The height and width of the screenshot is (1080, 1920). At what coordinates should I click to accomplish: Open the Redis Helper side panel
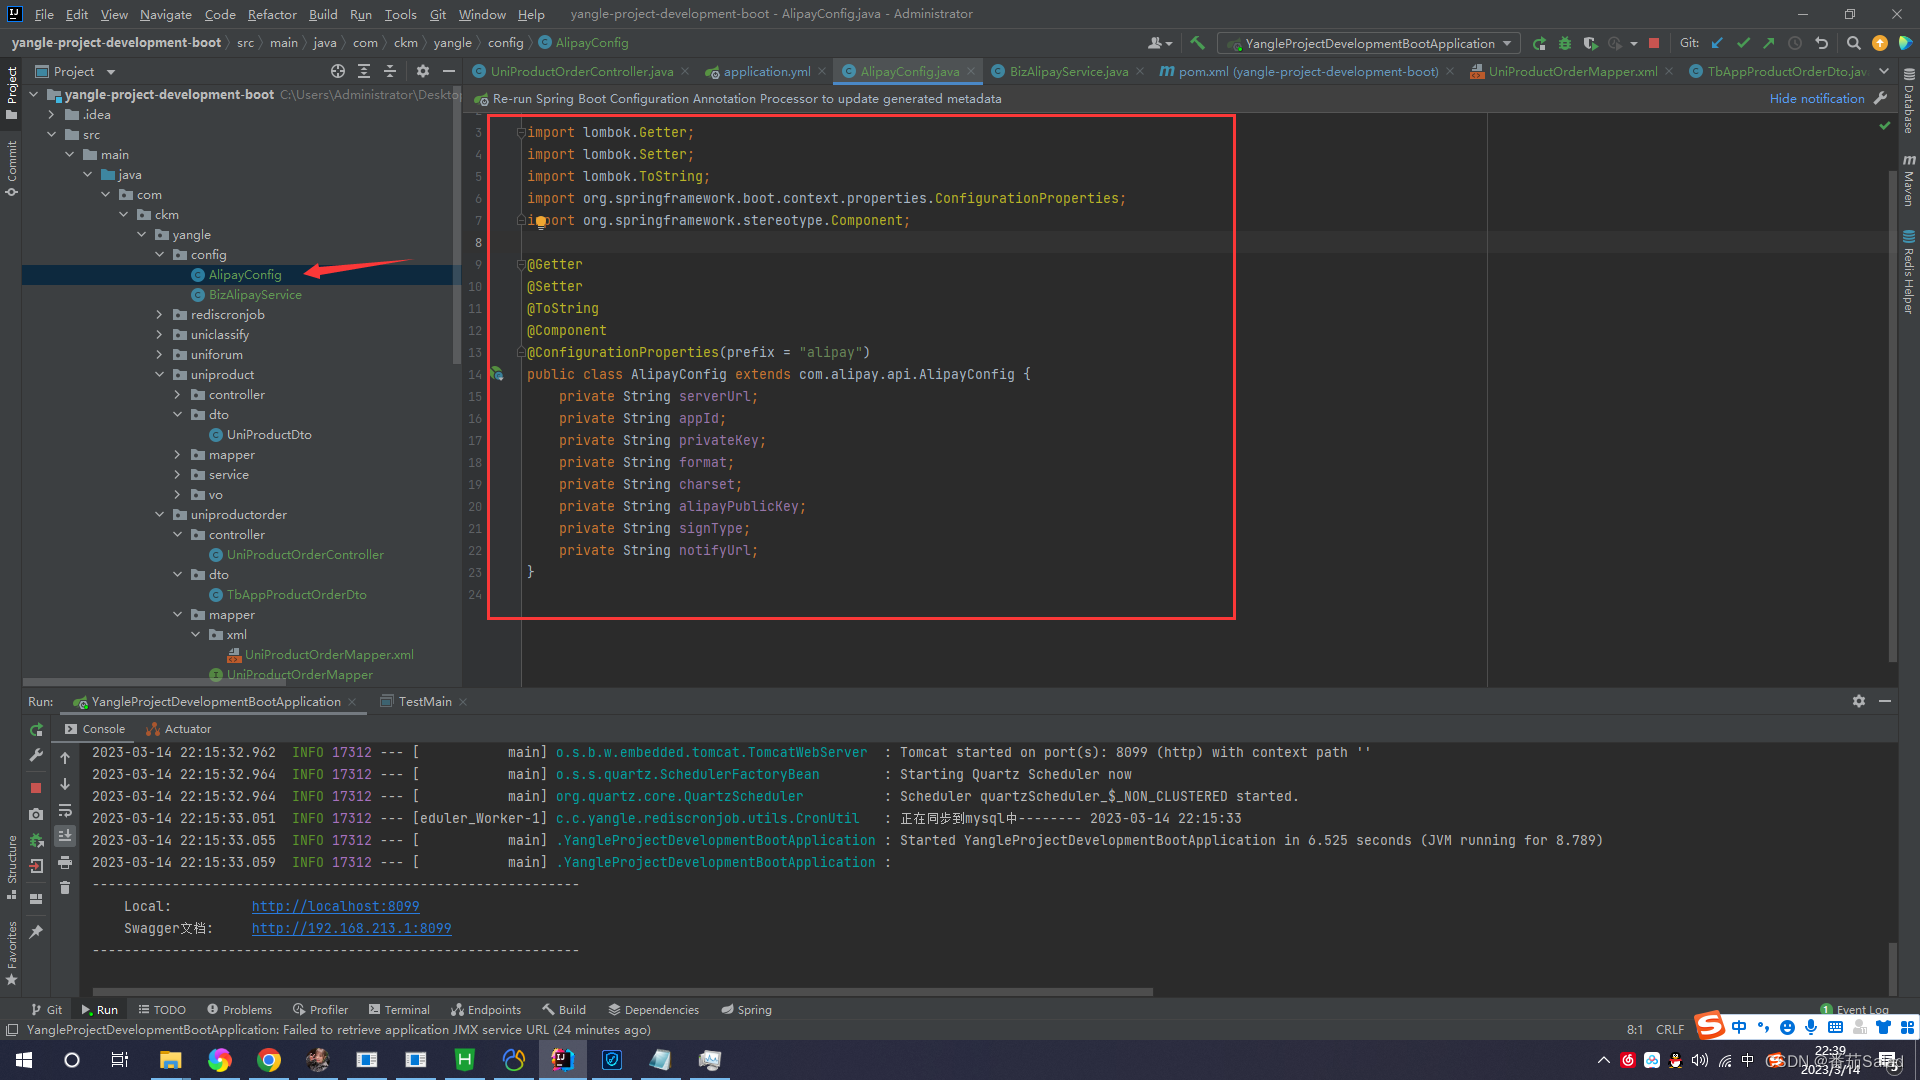click(x=1909, y=272)
